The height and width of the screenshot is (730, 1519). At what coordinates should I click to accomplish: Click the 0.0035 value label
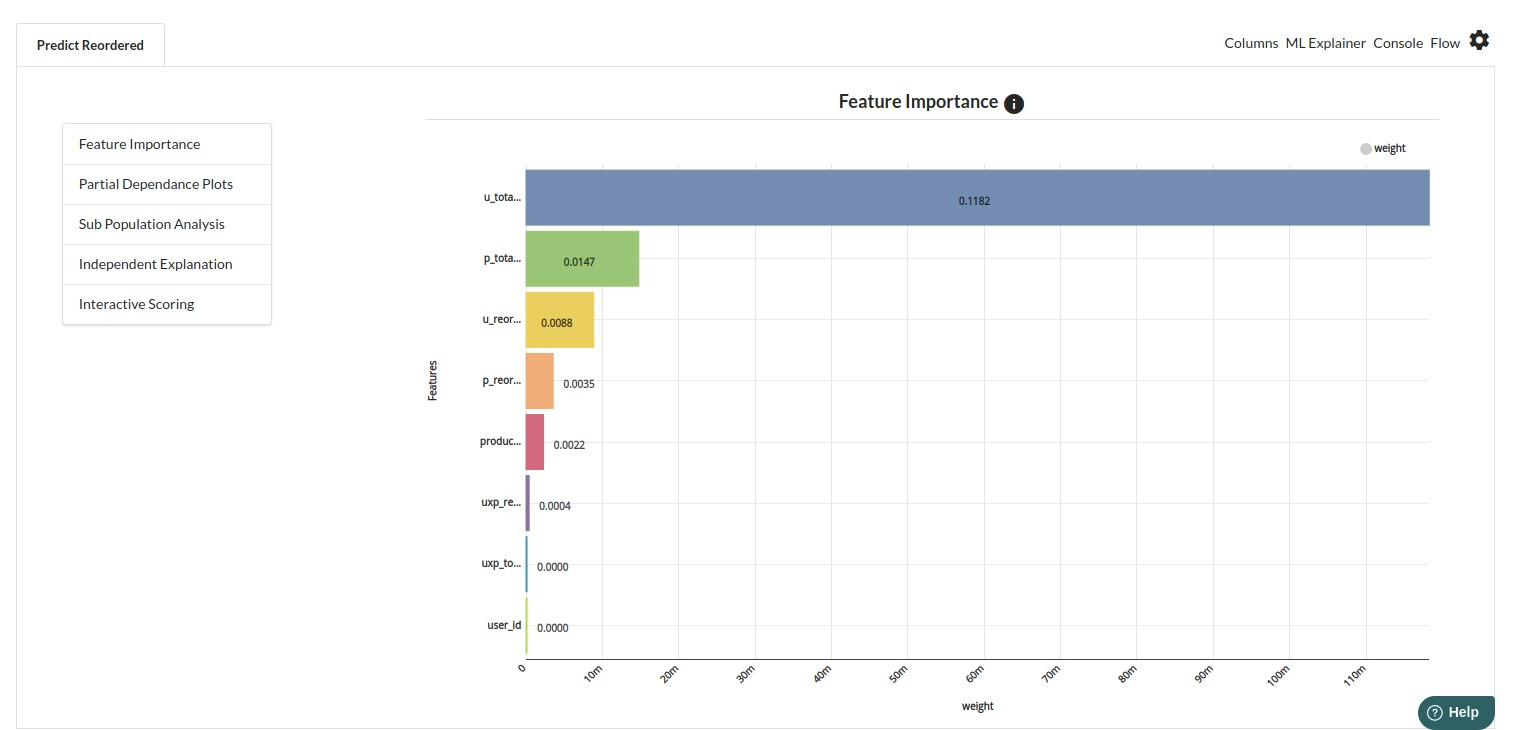[579, 384]
